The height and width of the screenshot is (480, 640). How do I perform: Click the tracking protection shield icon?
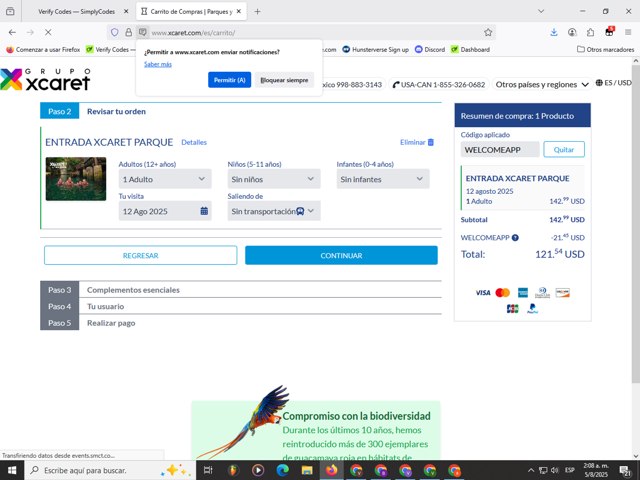coord(115,32)
